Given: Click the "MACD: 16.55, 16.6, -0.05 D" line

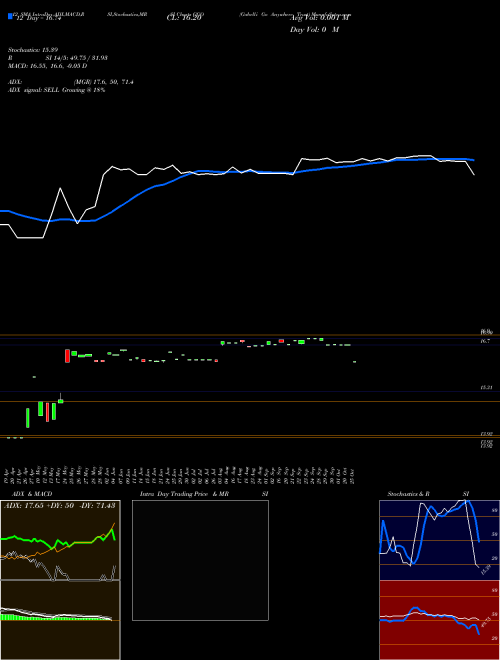Looking at the screenshot, I should coord(48,66).
